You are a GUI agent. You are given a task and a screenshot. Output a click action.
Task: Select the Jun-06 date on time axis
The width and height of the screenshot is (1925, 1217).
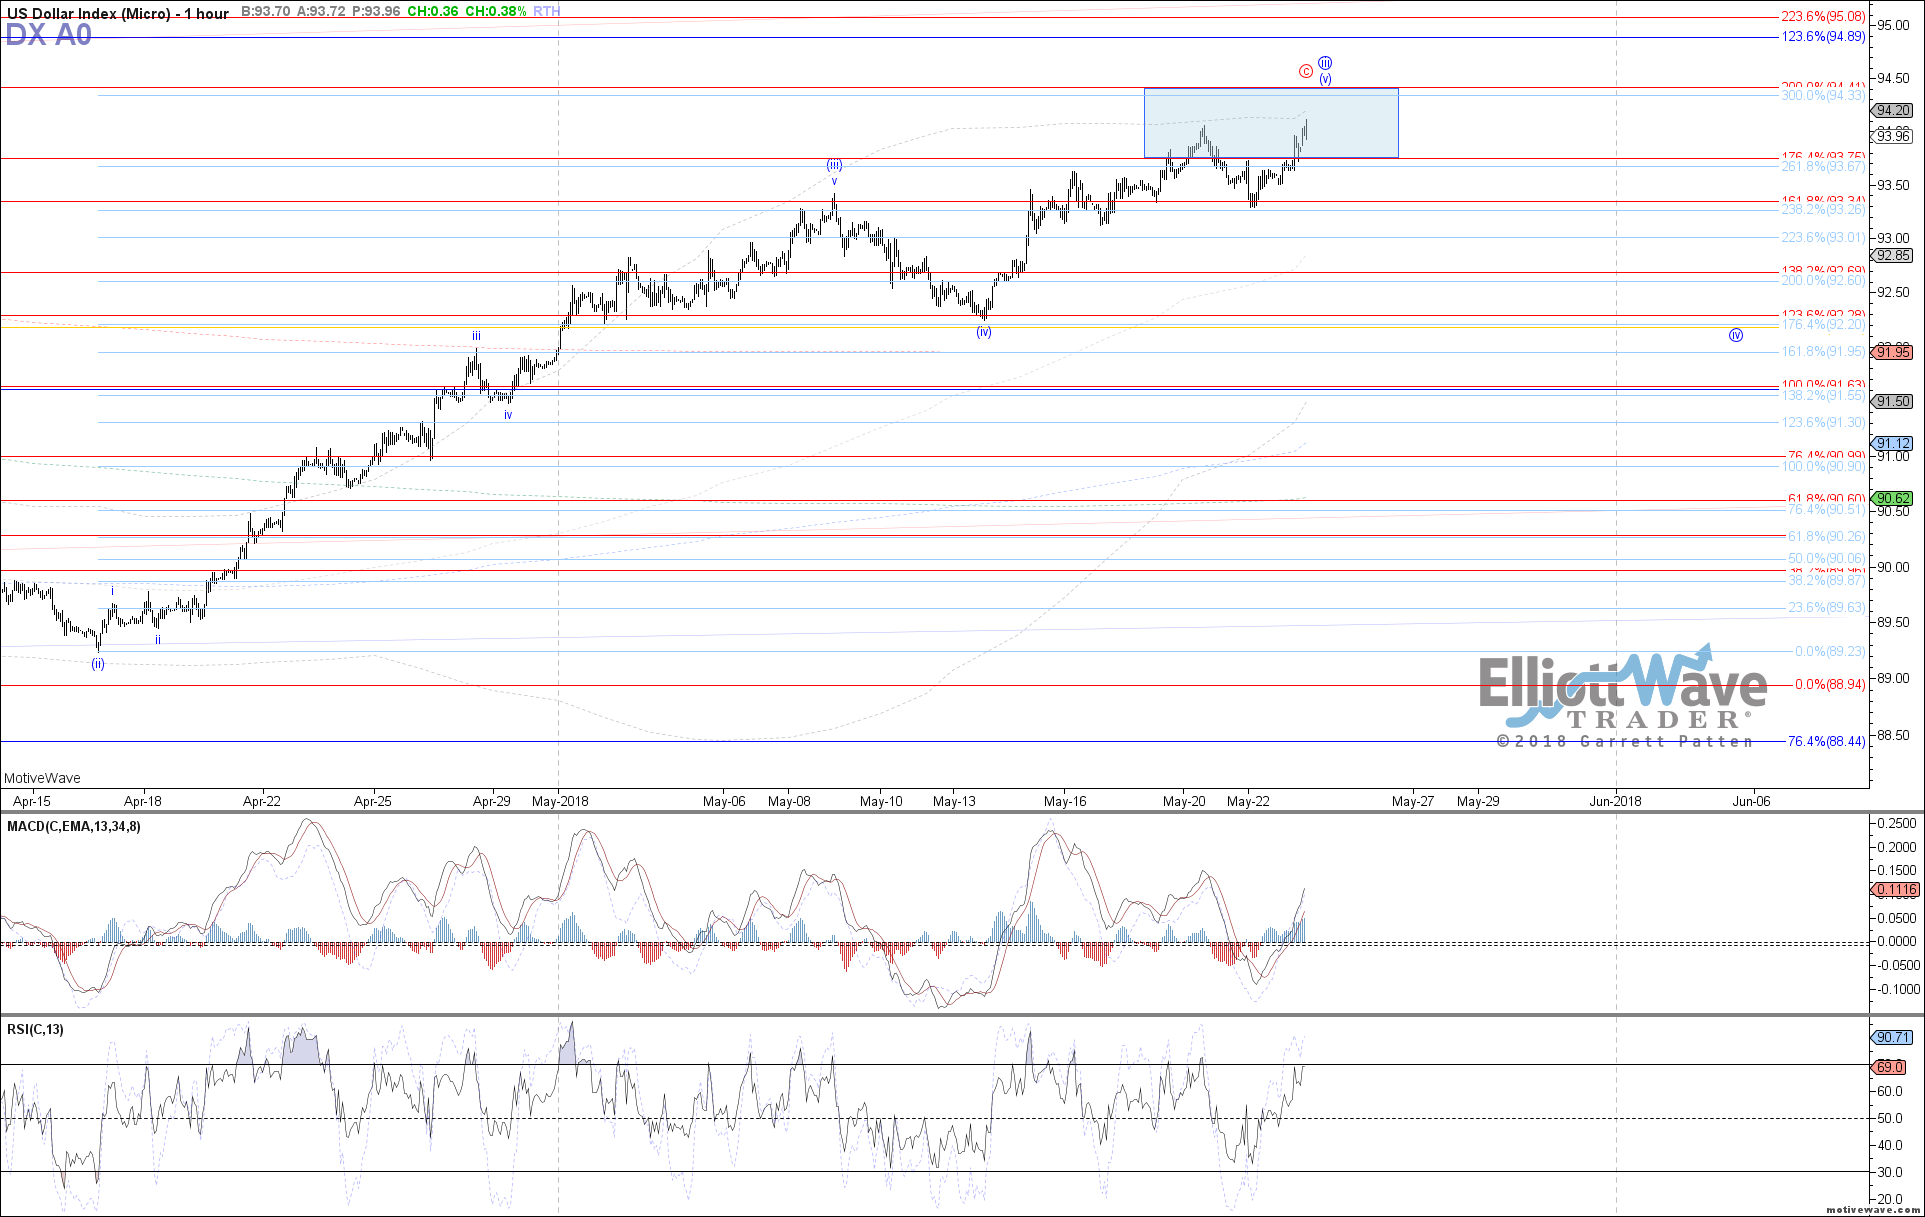click(1751, 801)
